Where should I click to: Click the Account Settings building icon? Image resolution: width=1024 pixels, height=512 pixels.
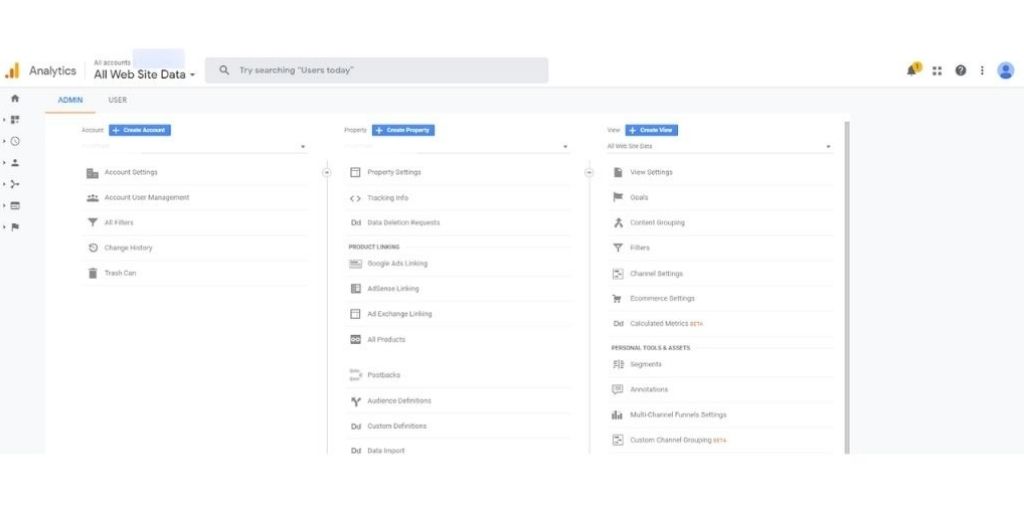point(93,173)
